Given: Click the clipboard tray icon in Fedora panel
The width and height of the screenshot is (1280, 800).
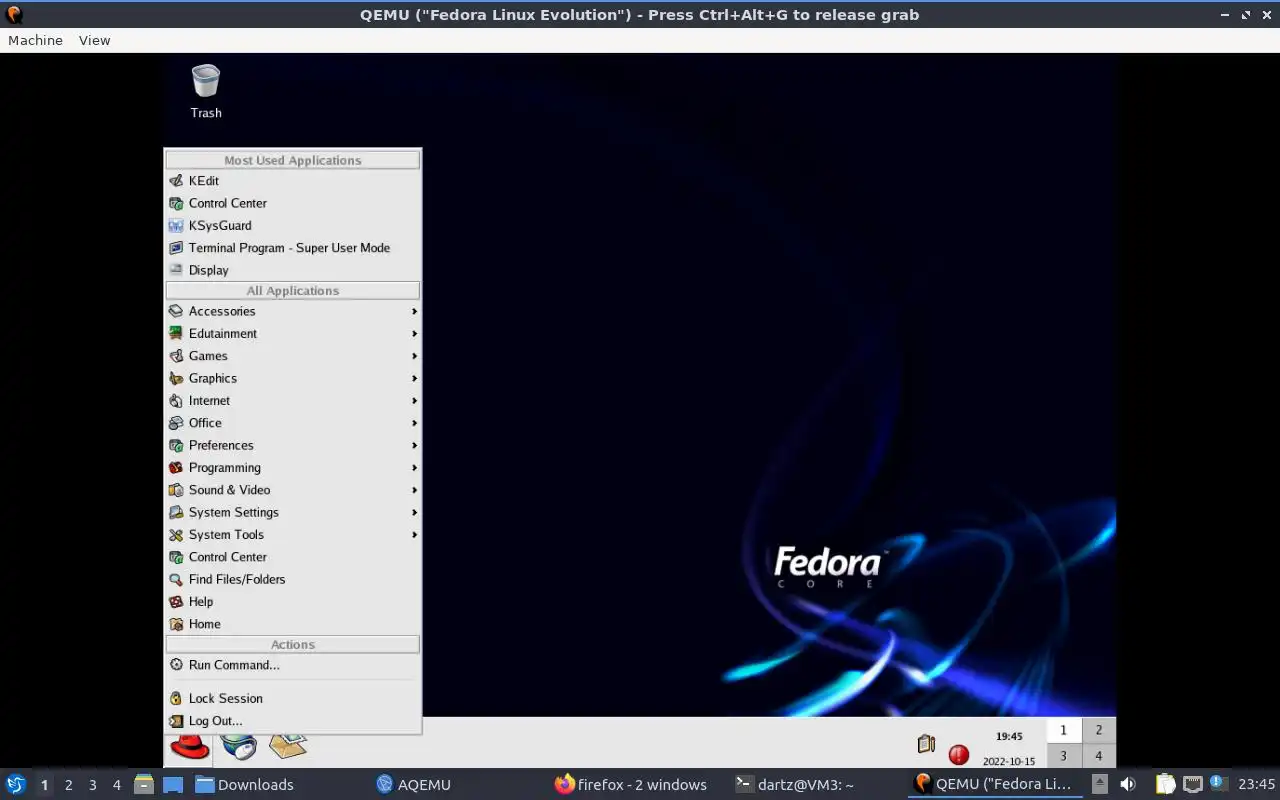Looking at the screenshot, I should coord(926,744).
